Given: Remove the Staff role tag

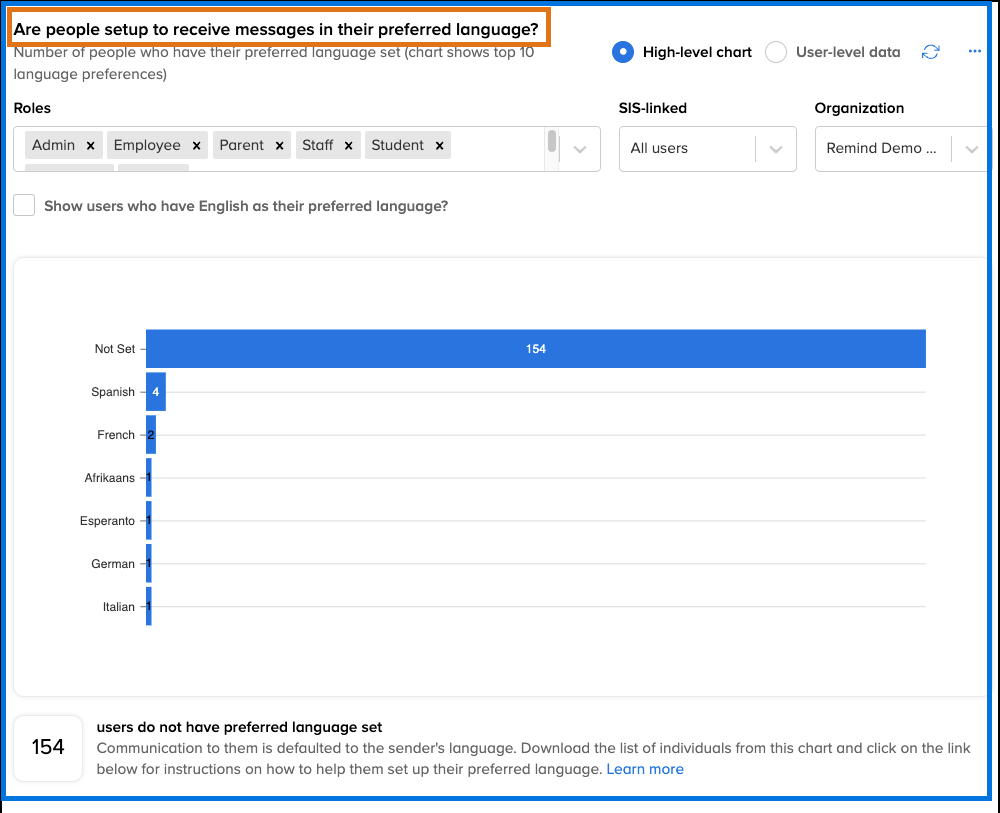Looking at the screenshot, I should [x=349, y=146].
